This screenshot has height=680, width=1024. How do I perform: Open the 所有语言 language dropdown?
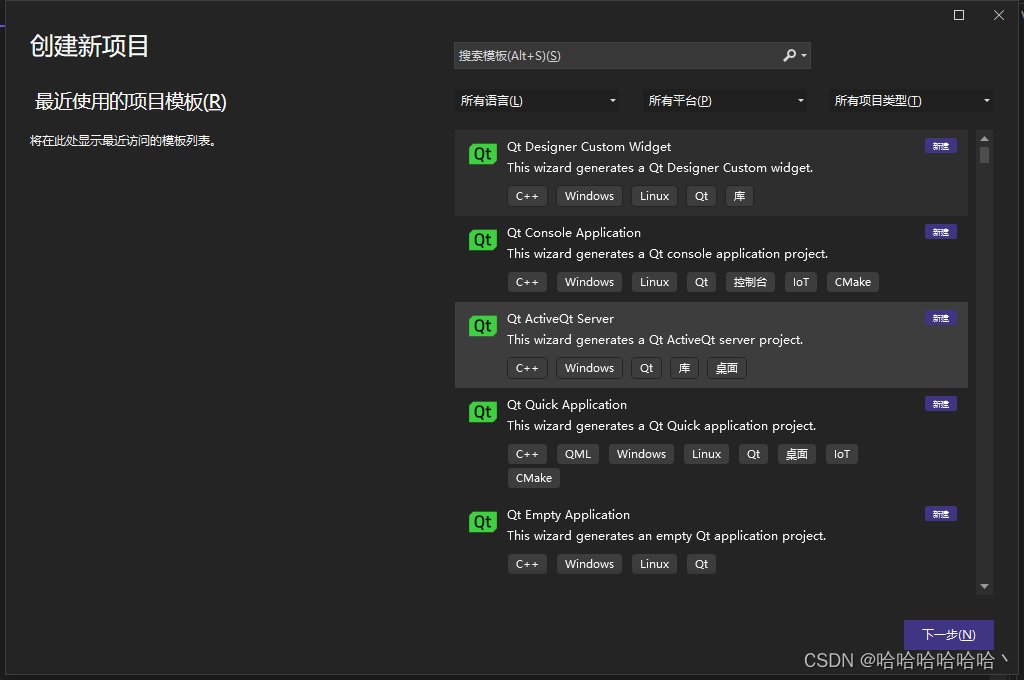point(537,101)
